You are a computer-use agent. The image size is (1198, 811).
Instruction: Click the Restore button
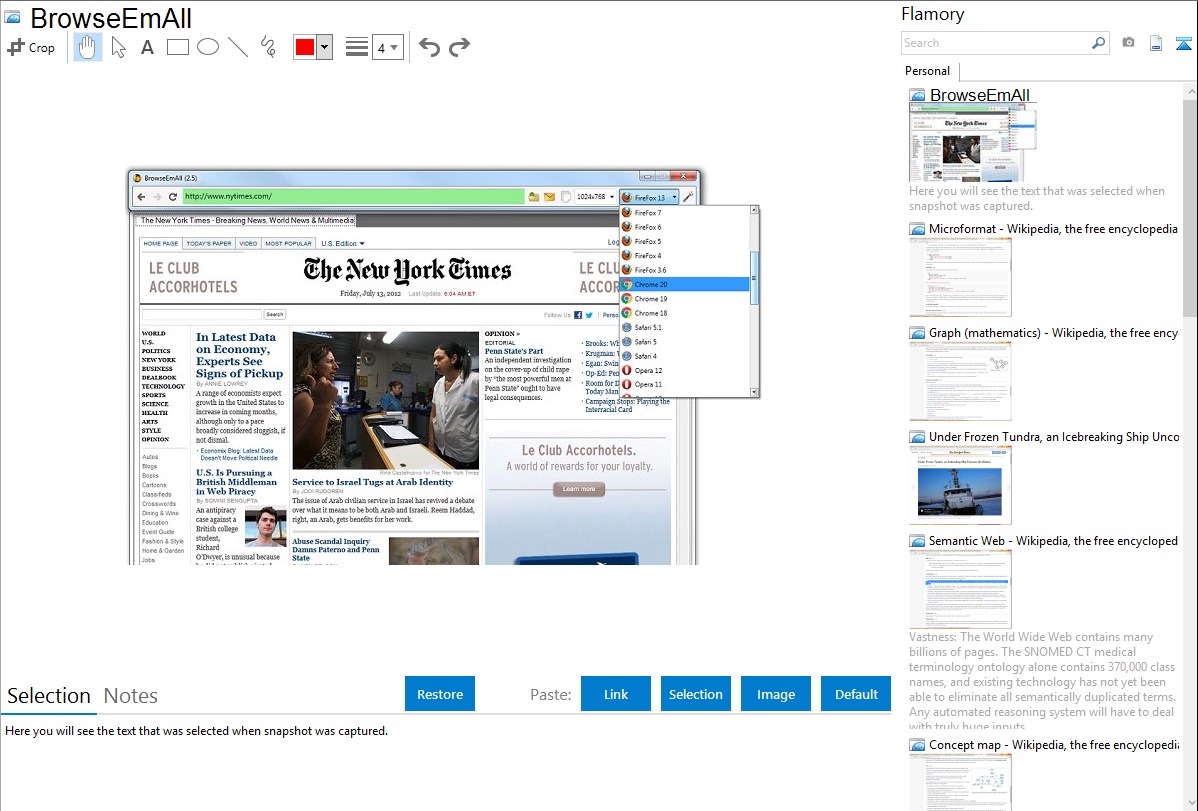[x=440, y=694]
